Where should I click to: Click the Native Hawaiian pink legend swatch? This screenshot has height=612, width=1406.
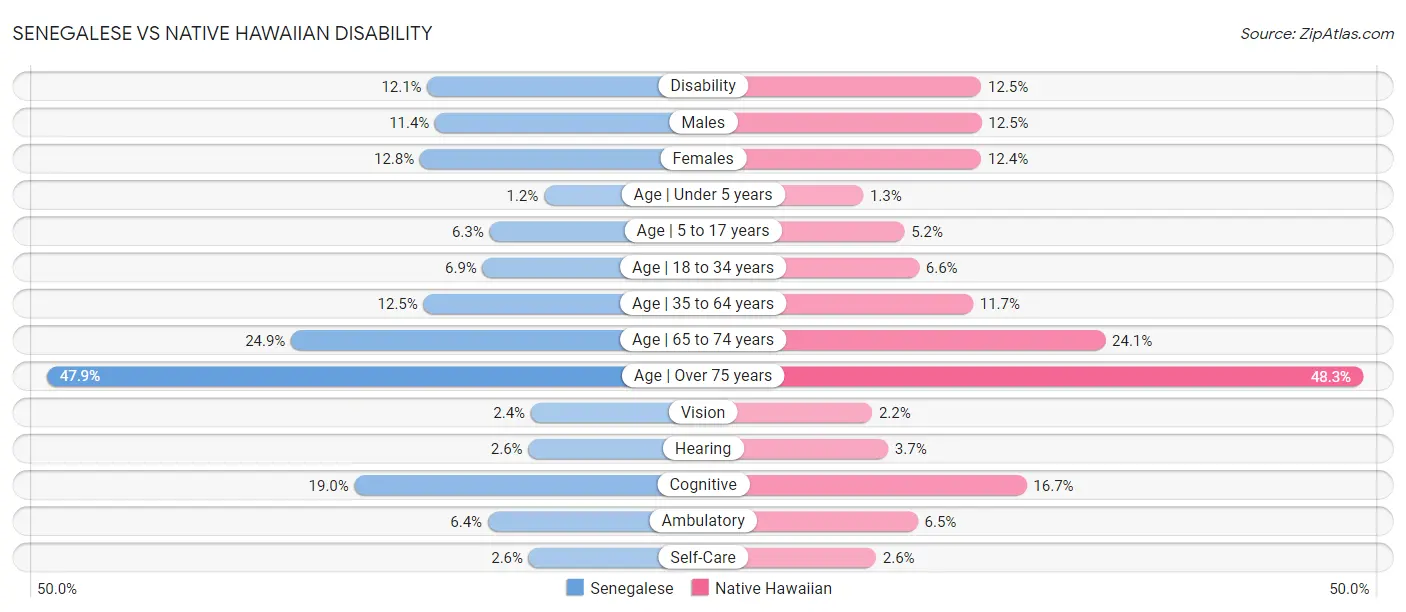[x=700, y=588]
